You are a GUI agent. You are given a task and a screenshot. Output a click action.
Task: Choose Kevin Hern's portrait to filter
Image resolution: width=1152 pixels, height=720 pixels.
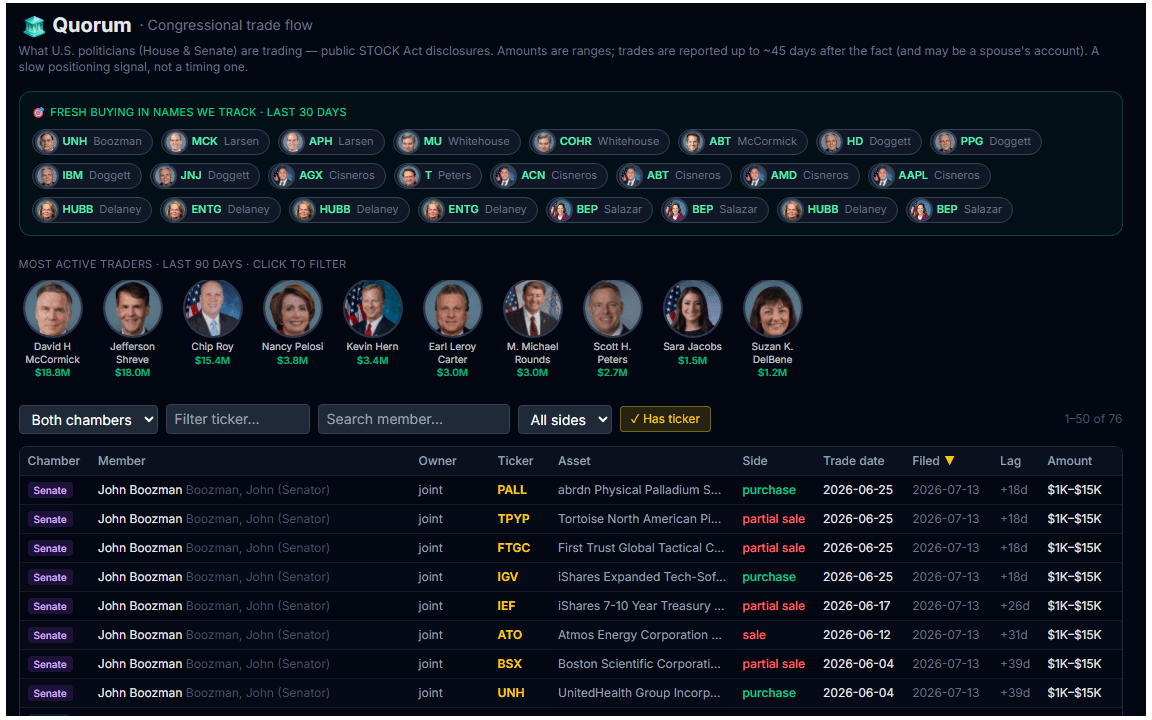coord(372,309)
